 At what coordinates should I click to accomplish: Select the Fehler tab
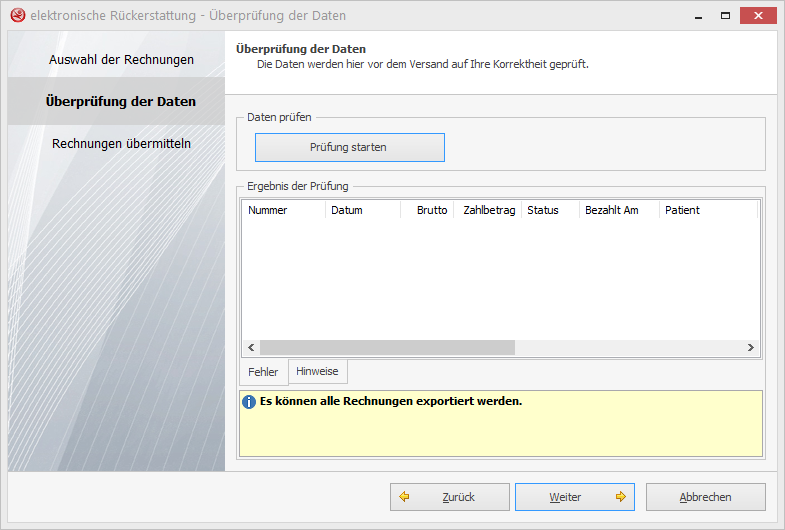tap(263, 372)
